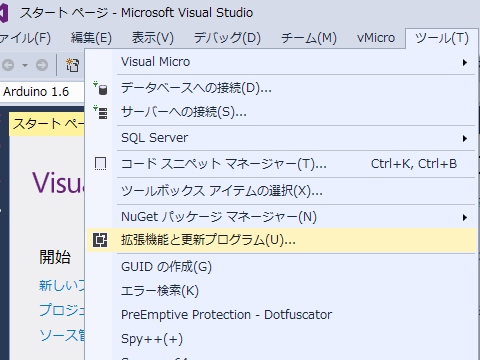Choose GUID の作成(G) menu item

coord(281,267)
